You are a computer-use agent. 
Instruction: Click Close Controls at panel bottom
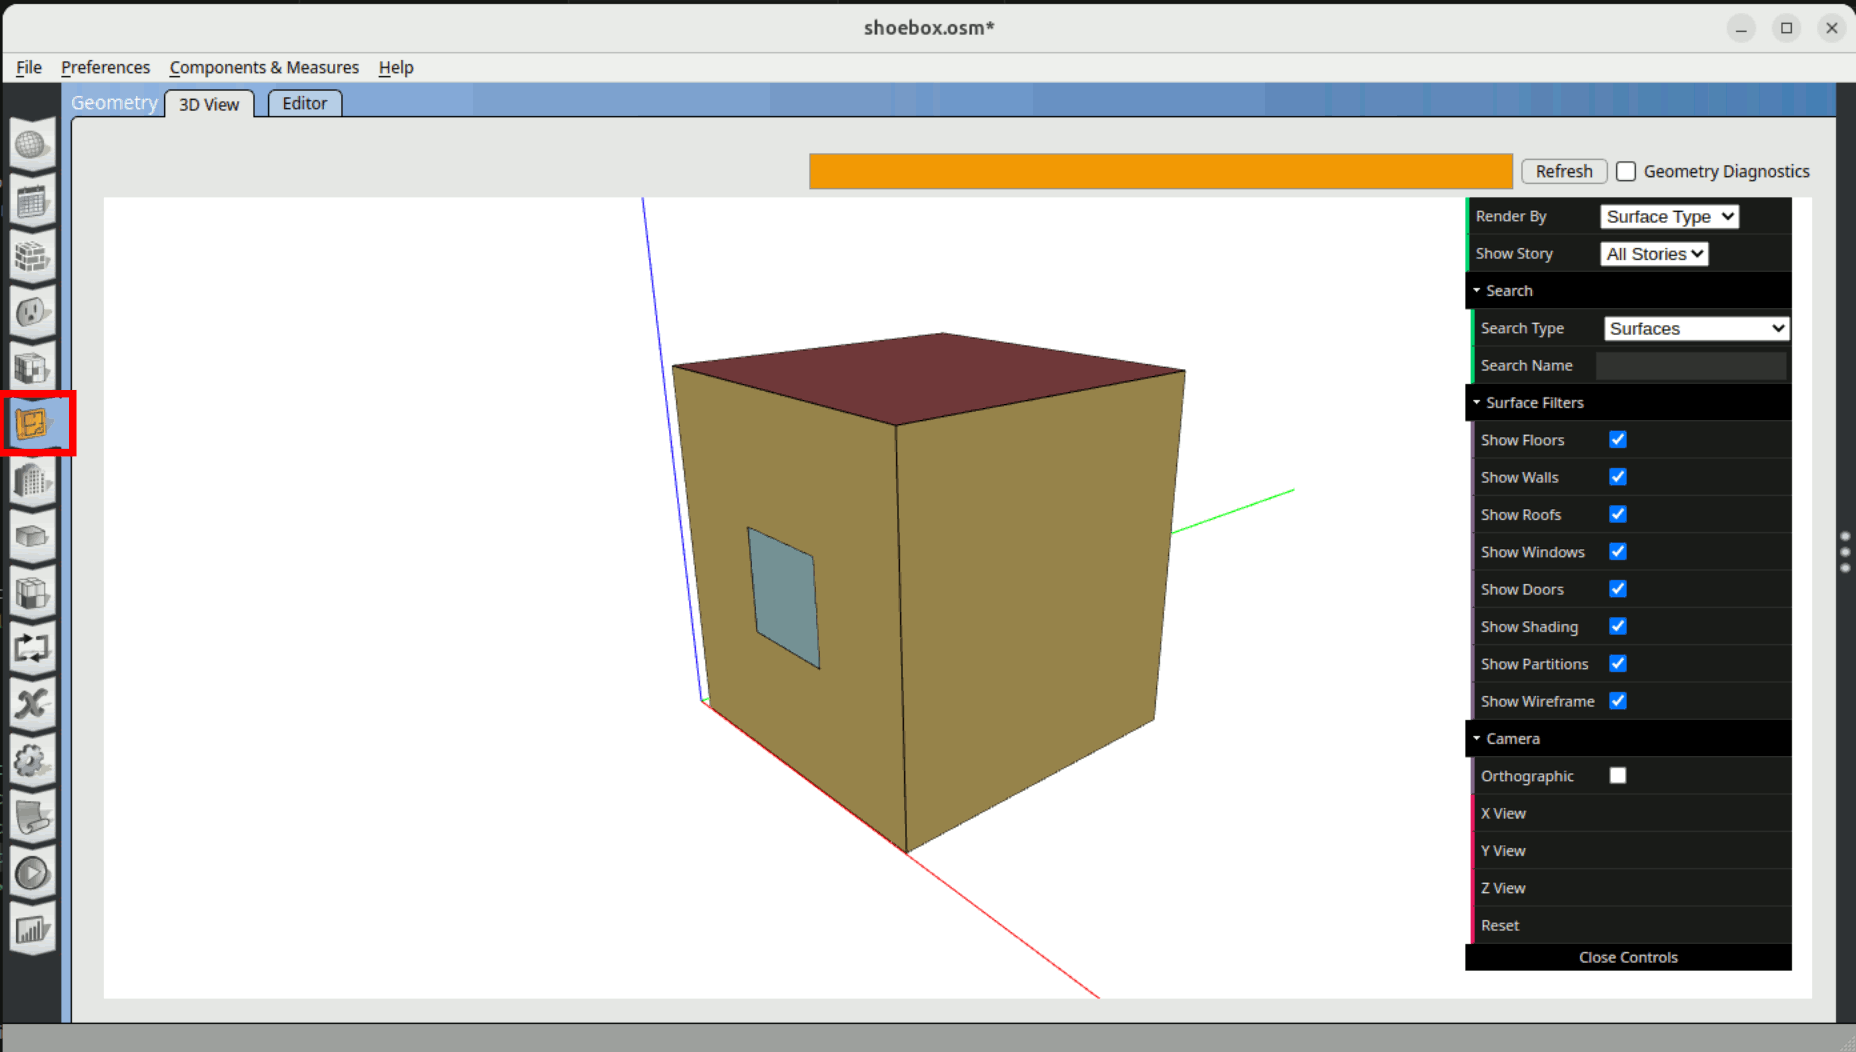[x=1627, y=957]
